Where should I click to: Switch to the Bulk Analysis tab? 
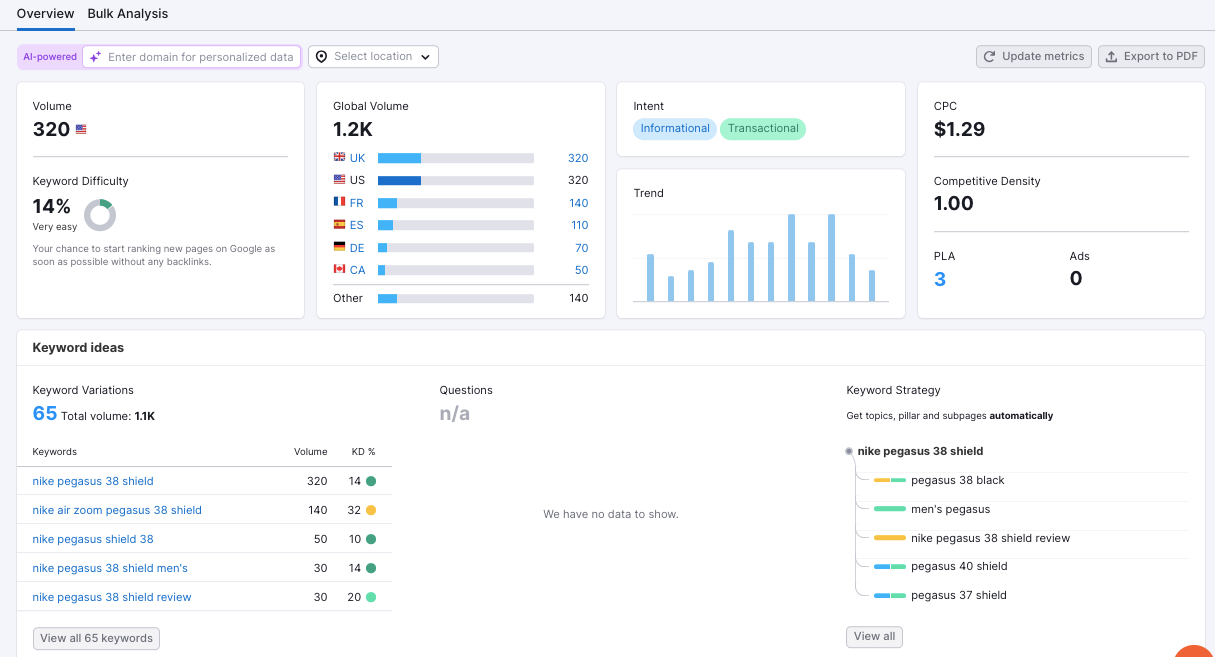pos(127,14)
